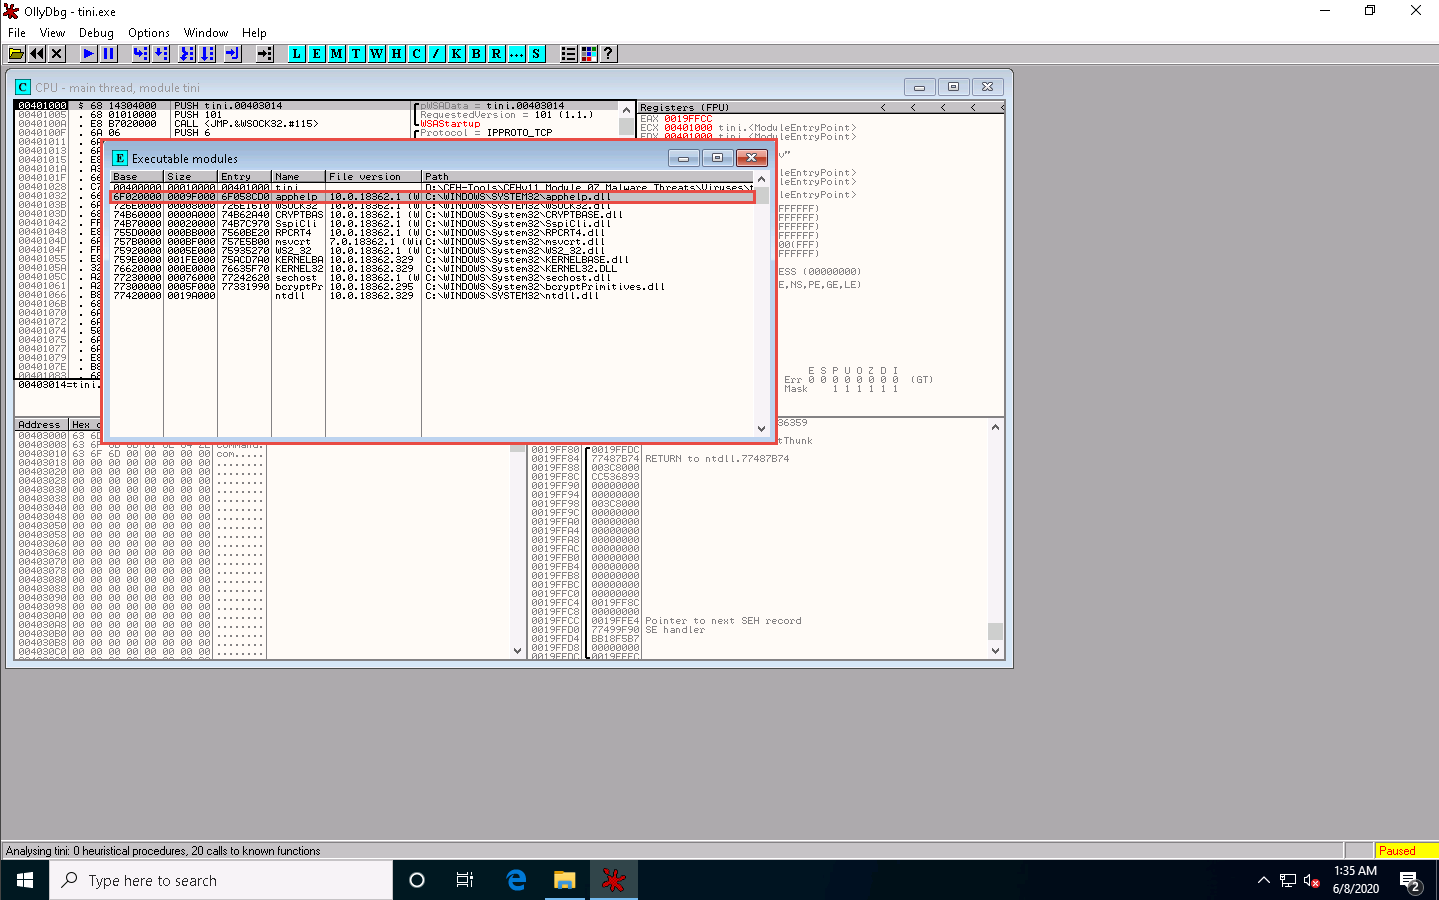The image size is (1439, 900).
Task: Click the debugging options list icon
Action: 569,54
